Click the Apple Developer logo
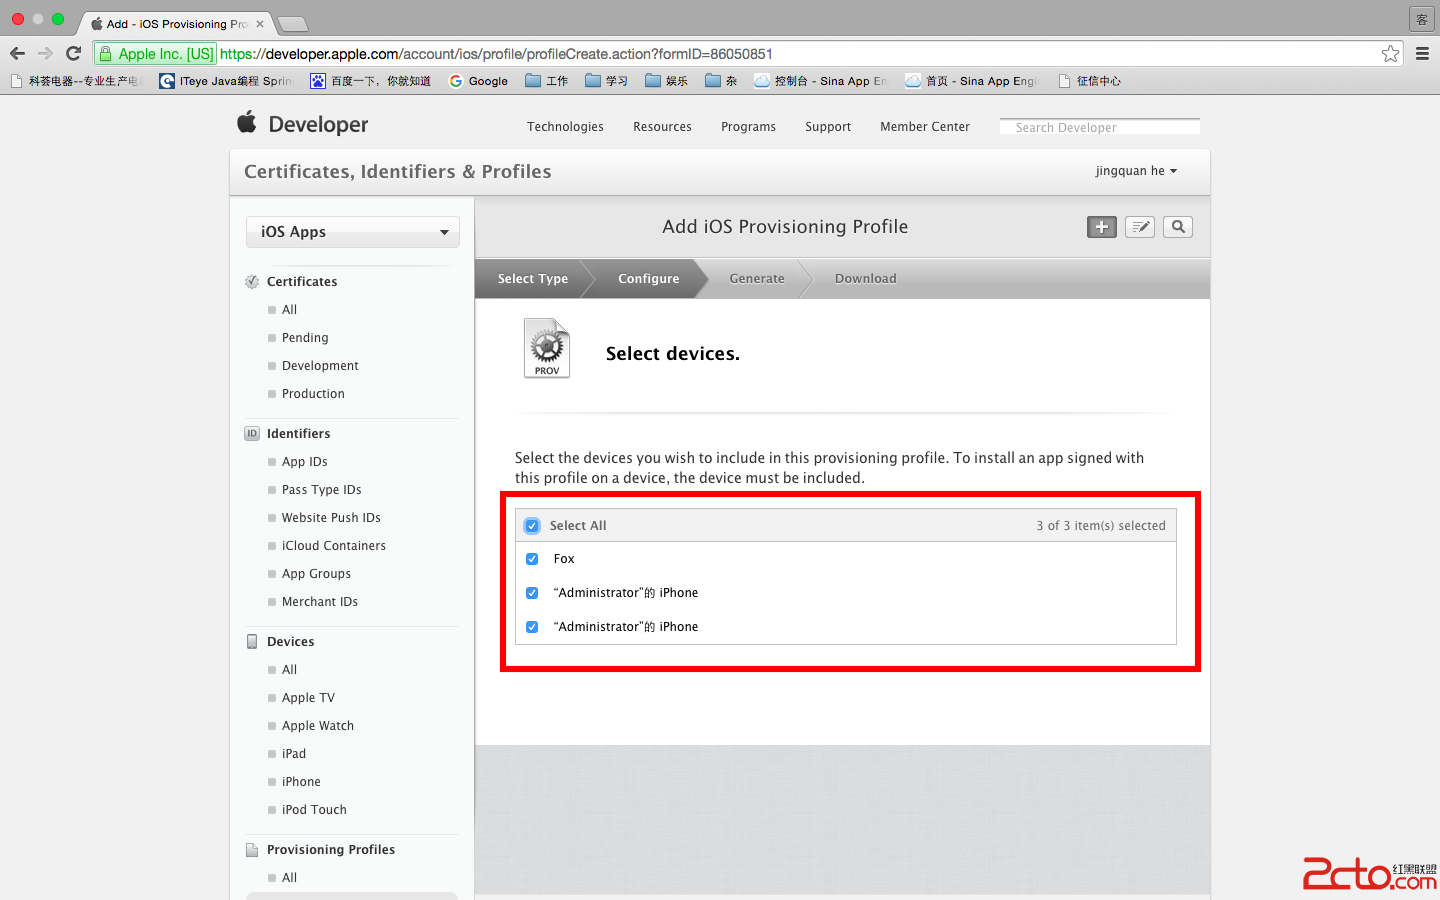Image resolution: width=1440 pixels, height=900 pixels. [302, 124]
